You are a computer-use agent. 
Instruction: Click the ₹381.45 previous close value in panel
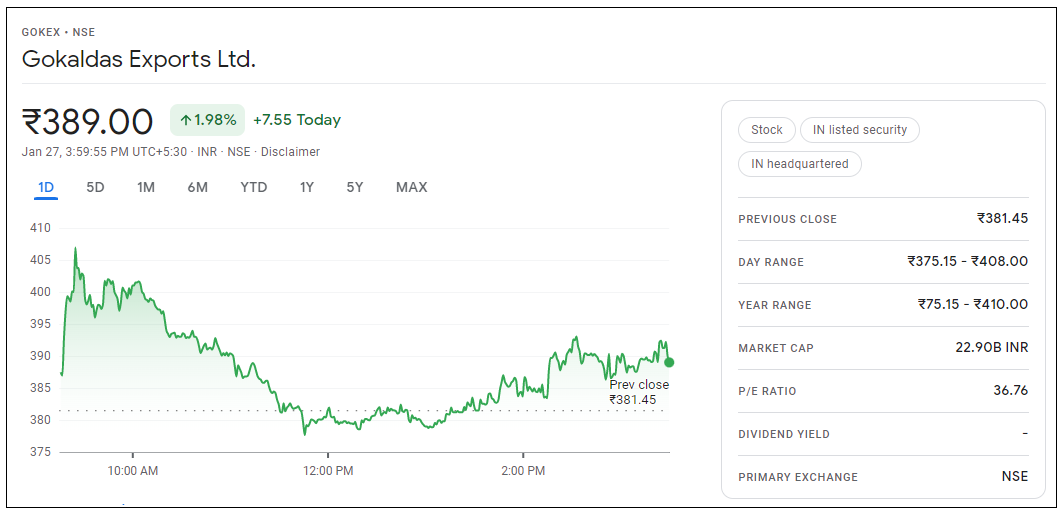[x=1002, y=218]
